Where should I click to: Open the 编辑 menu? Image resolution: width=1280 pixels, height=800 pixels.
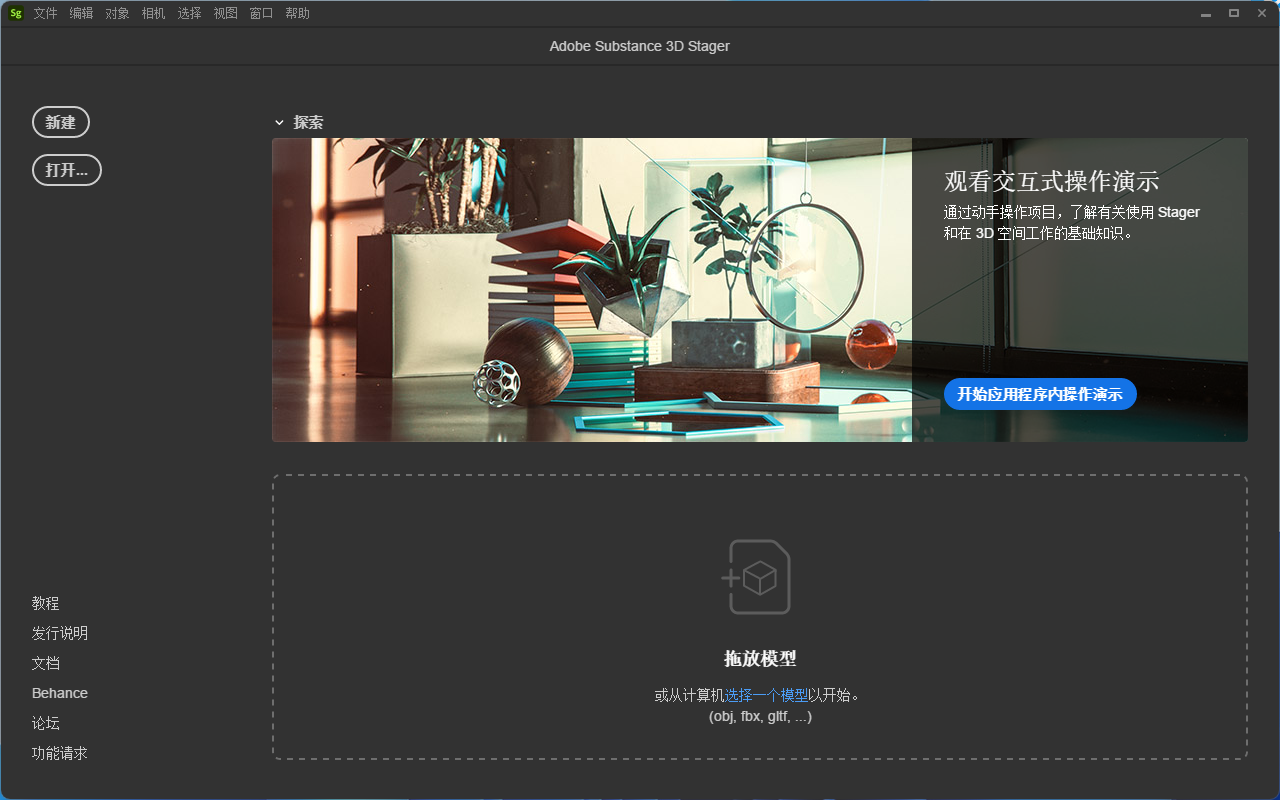[82, 13]
